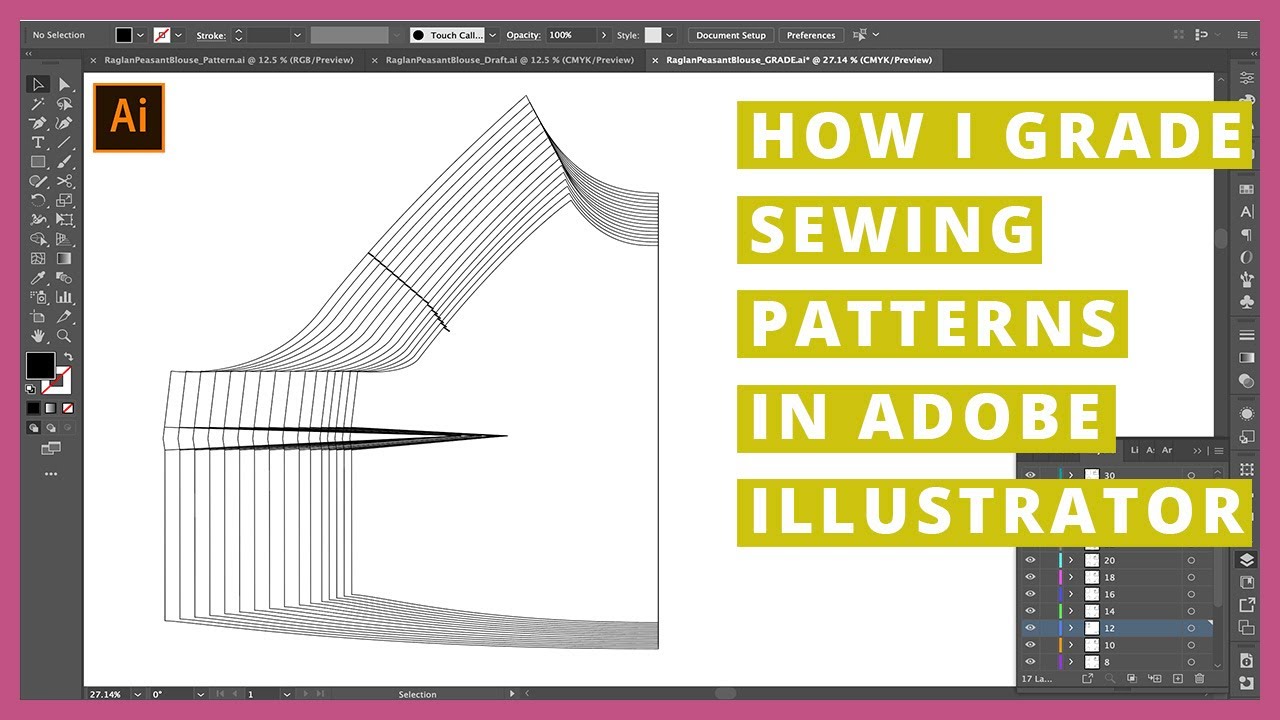
Task: Hide layer 20 with its eye icon
Action: click(x=1030, y=560)
